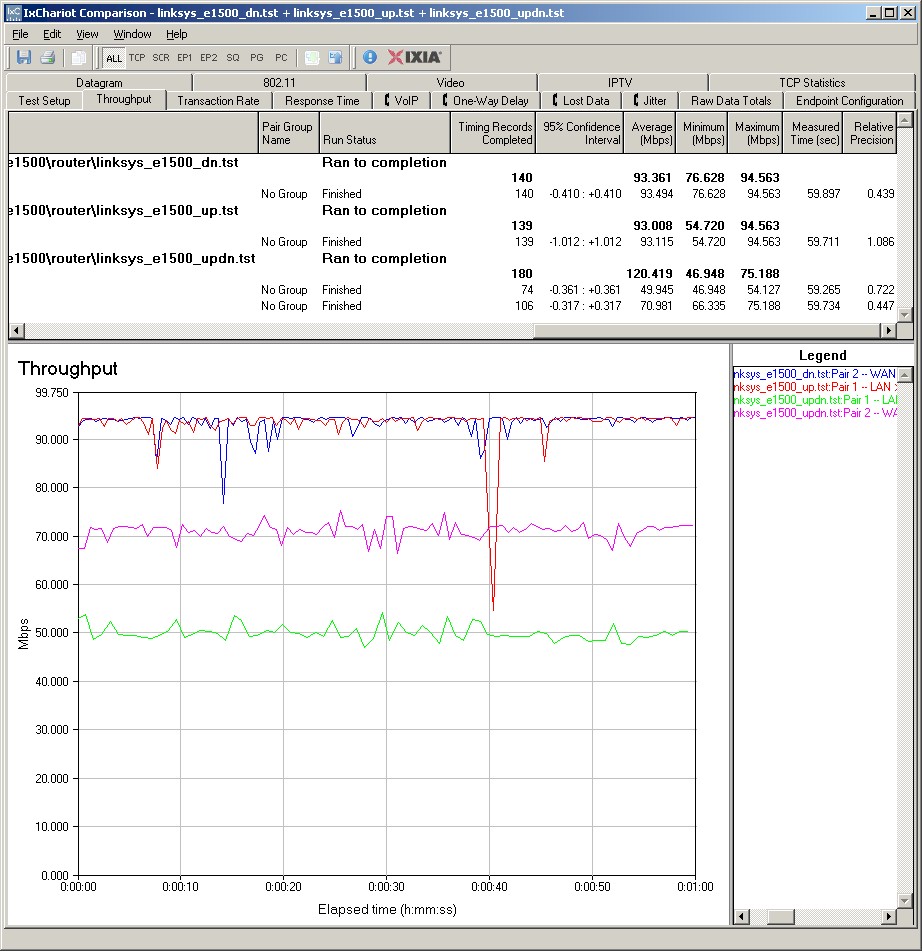
Task: Toggle the PC filter button
Action: (281, 58)
